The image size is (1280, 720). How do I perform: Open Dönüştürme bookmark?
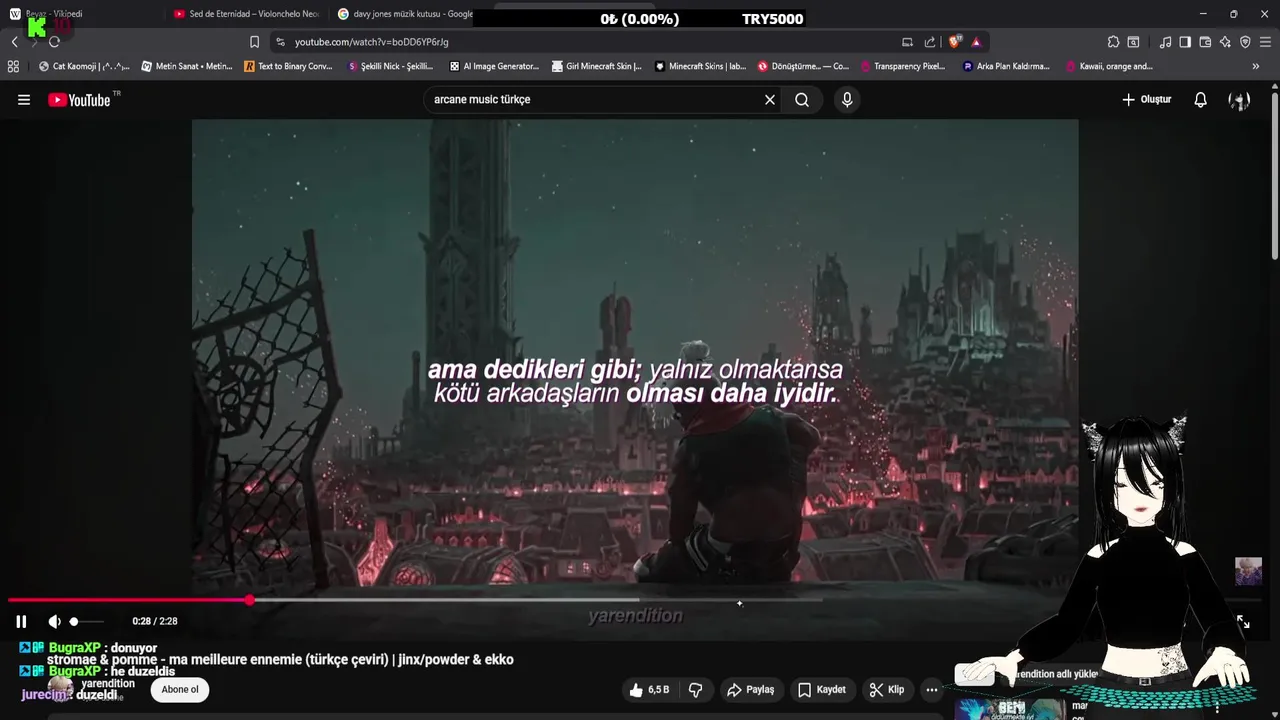(x=803, y=67)
